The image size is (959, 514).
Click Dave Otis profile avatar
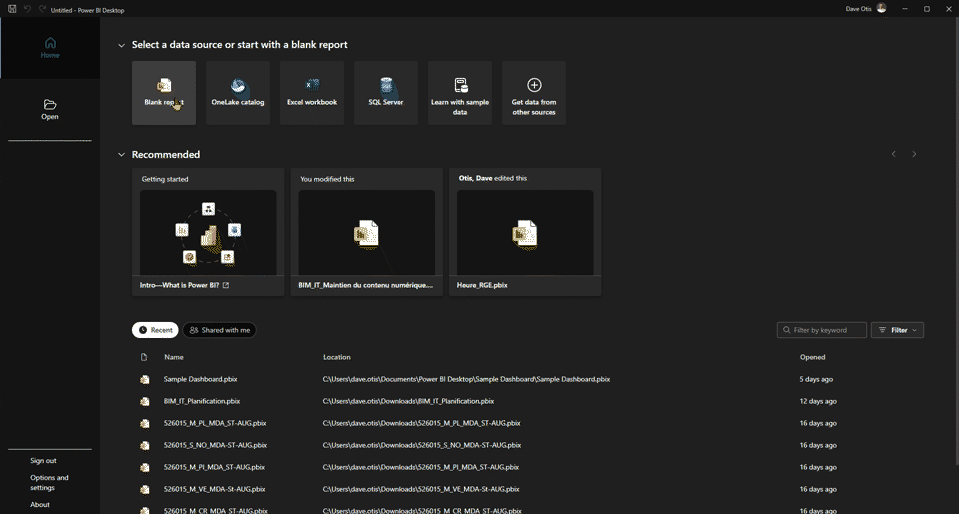(881, 9)
